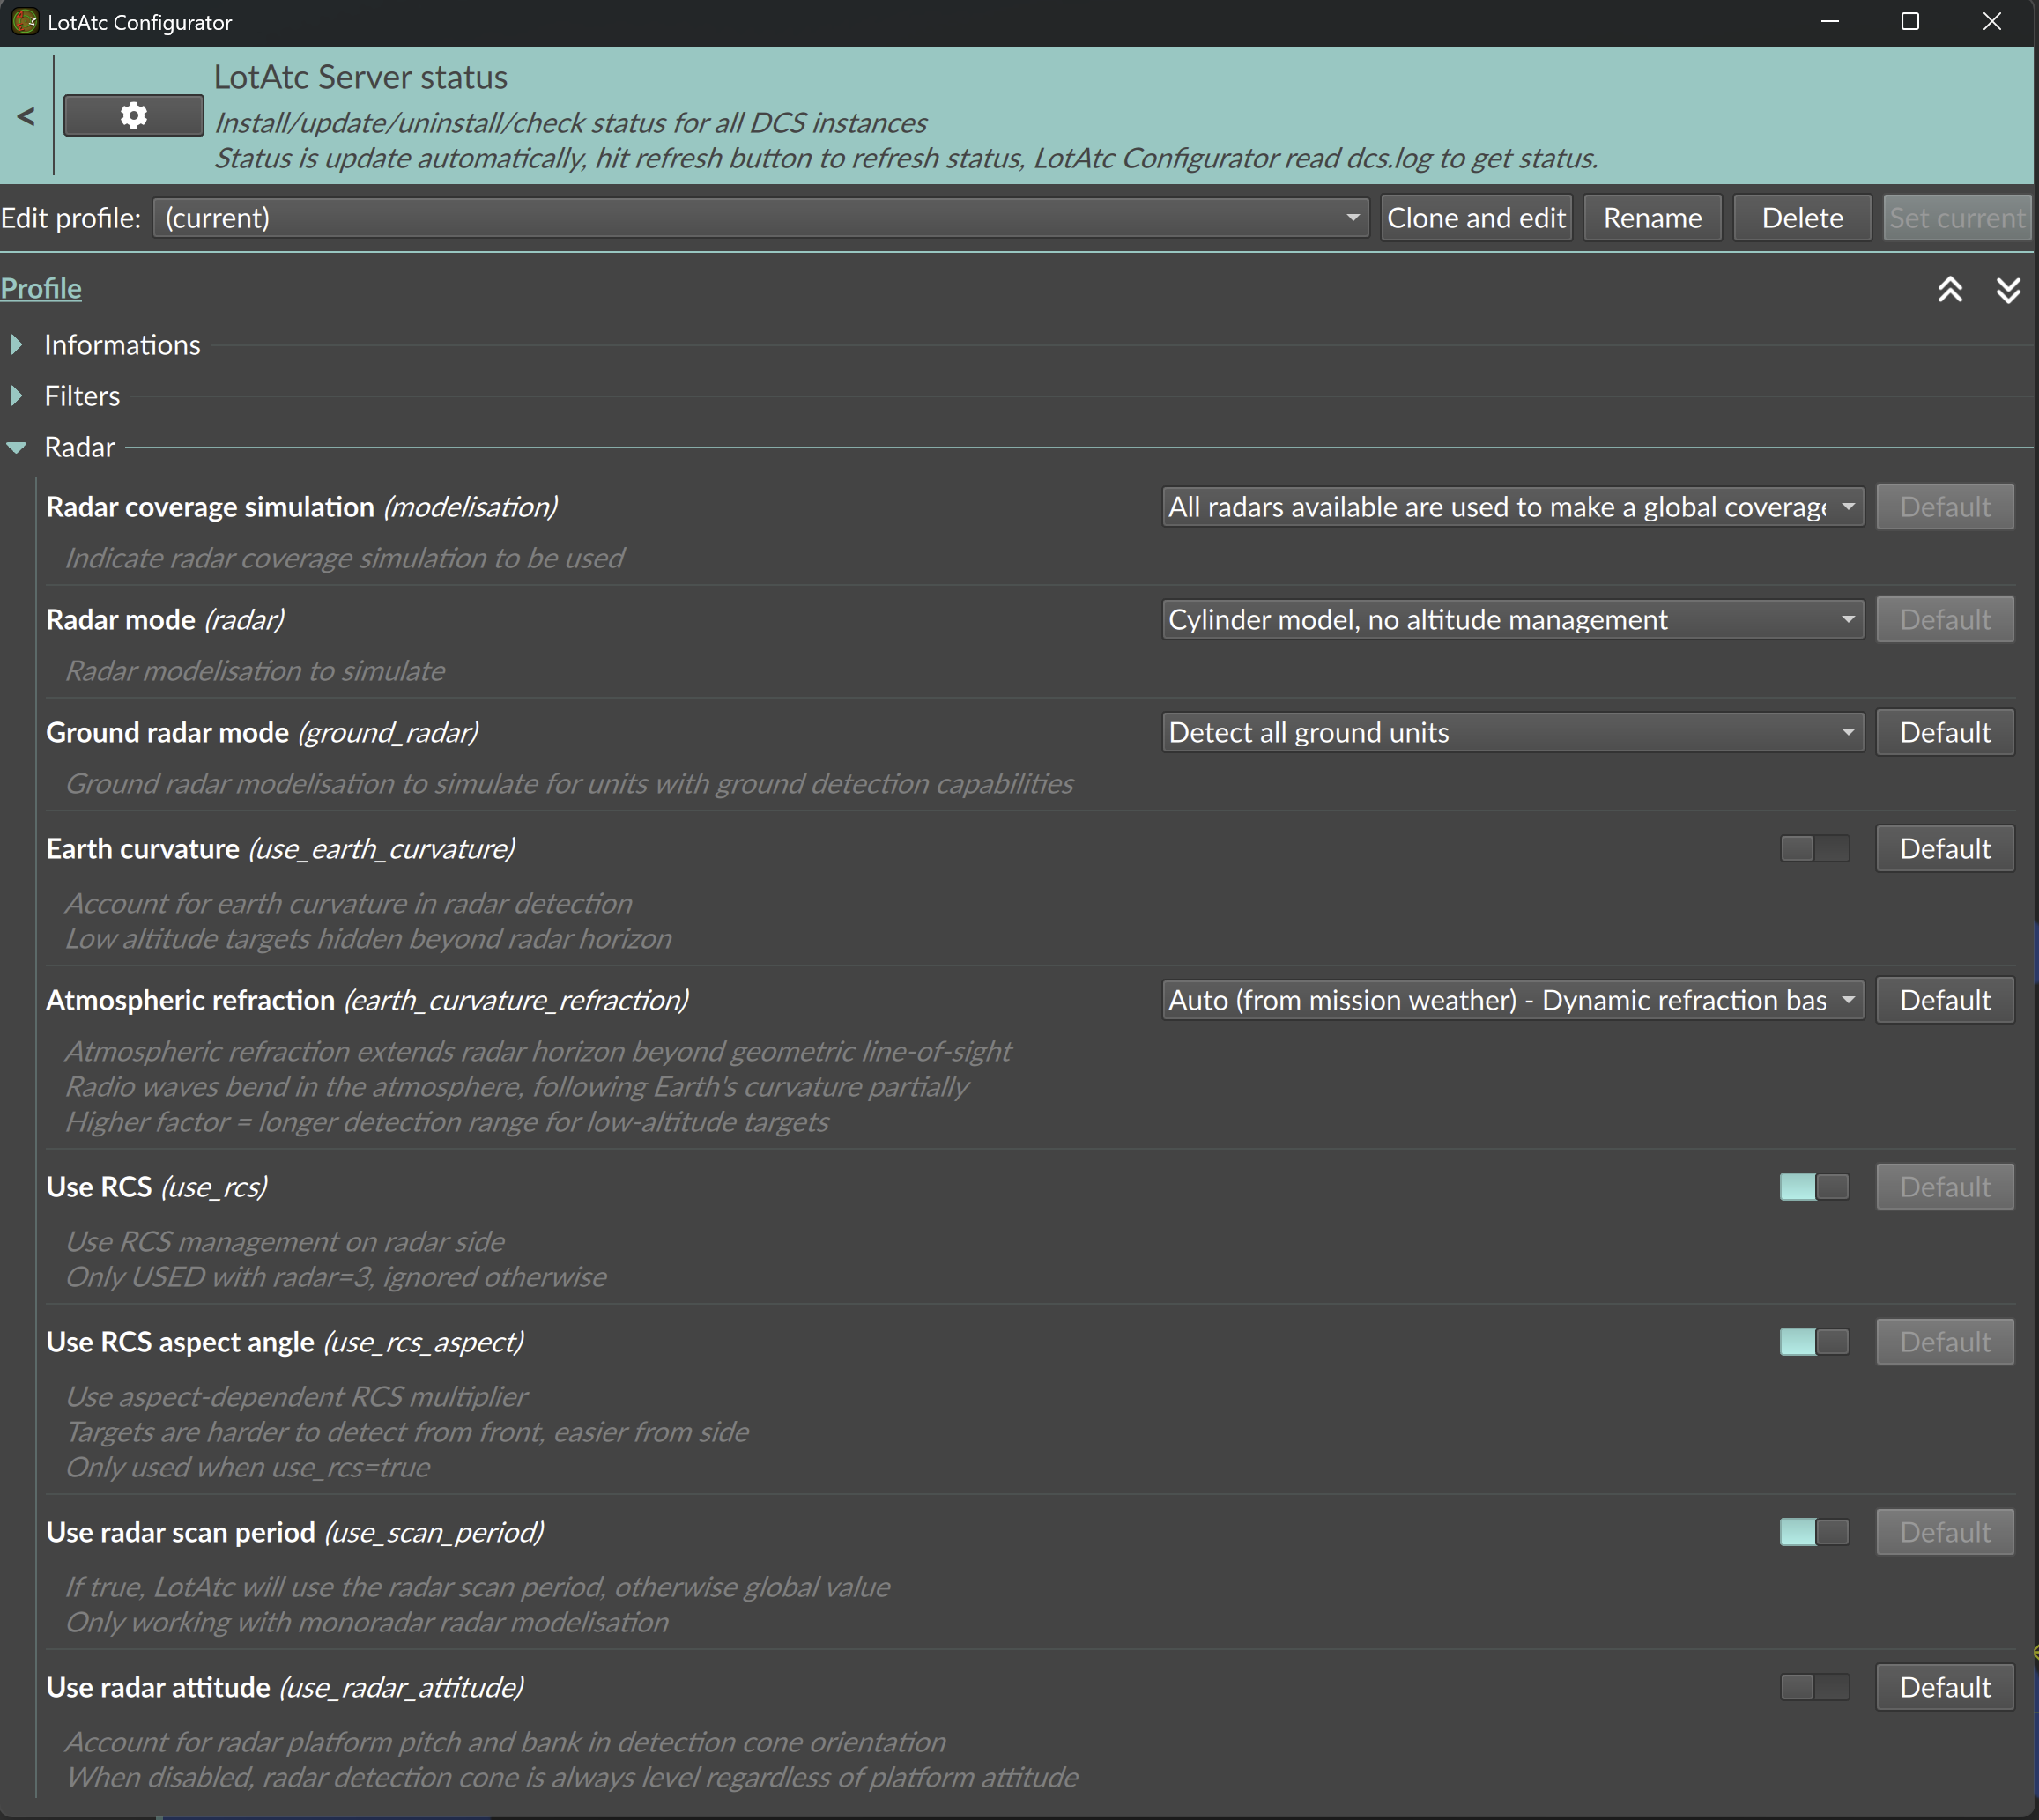
Task: Expand the Filters section
Action: [x=16, y=396]
